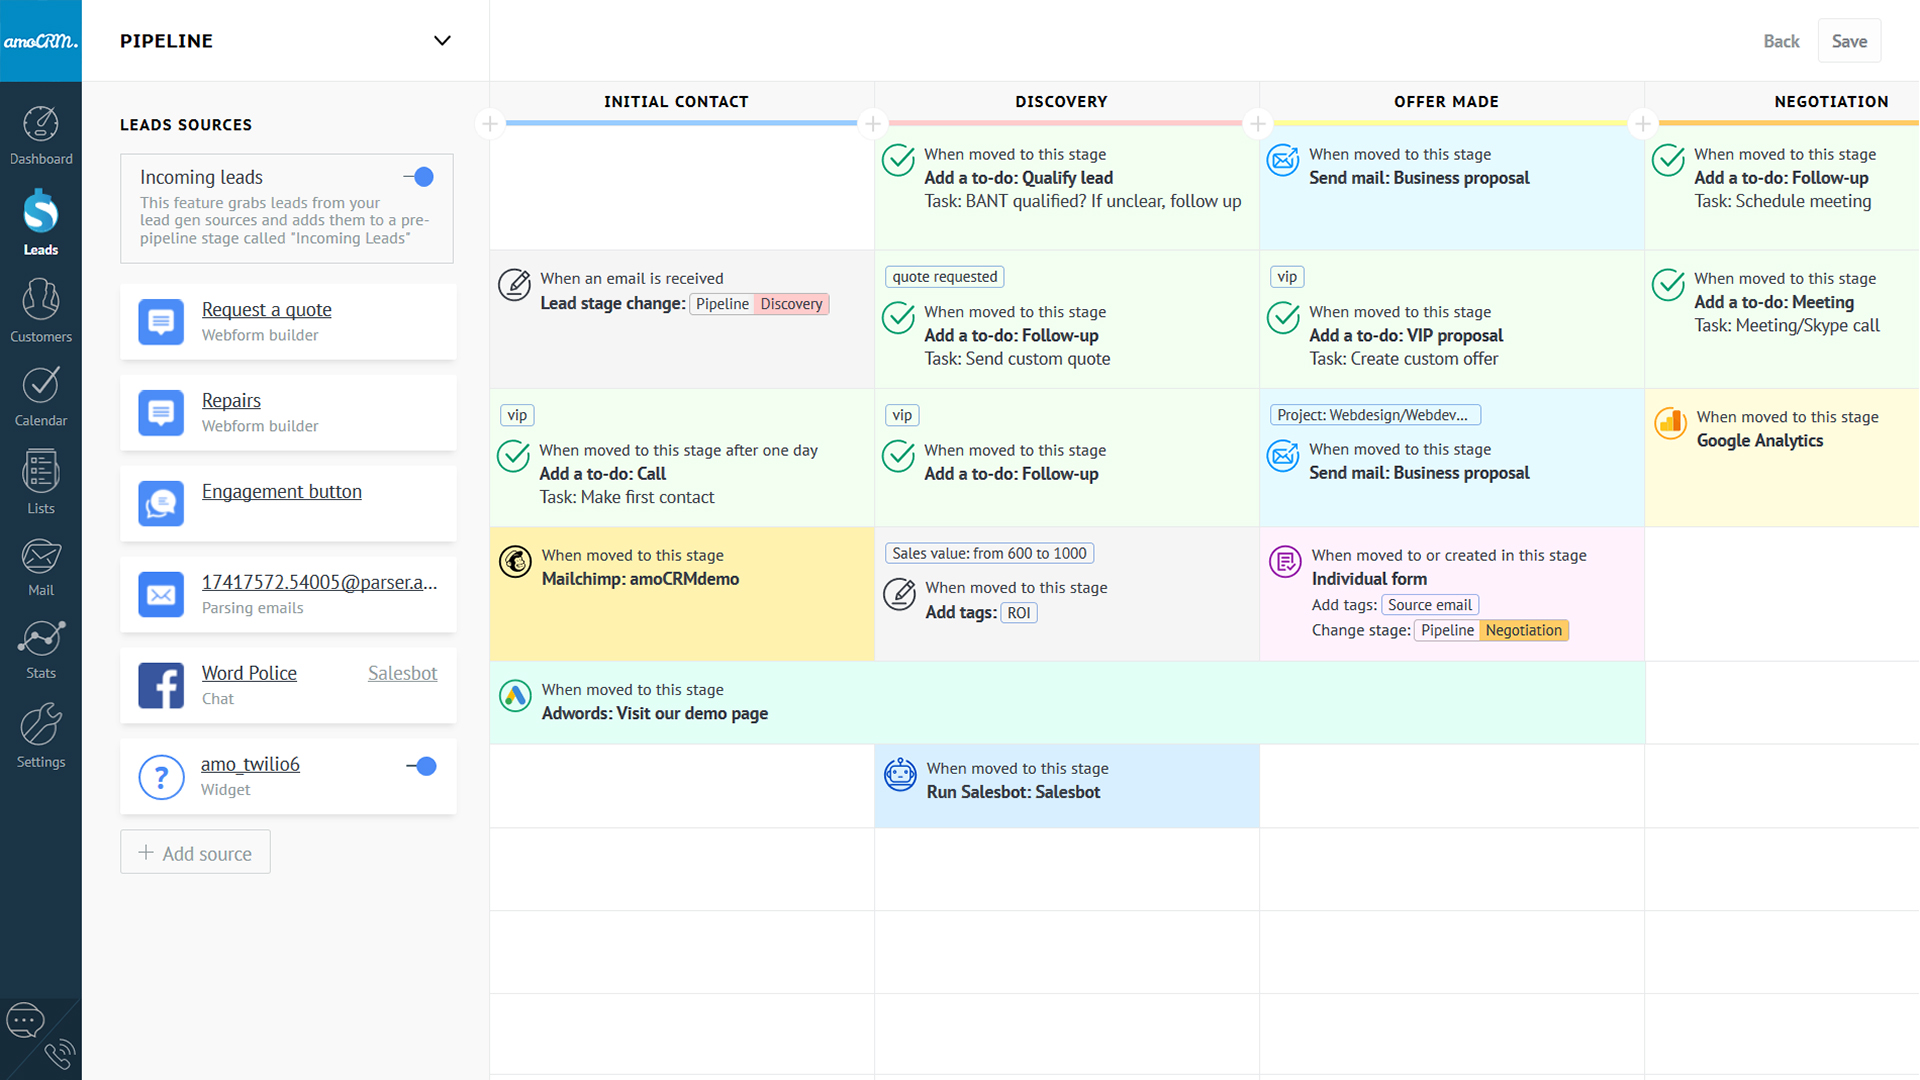1920x1080 pixels.
Task: Click the Add source button
Action: click(196, 852)
